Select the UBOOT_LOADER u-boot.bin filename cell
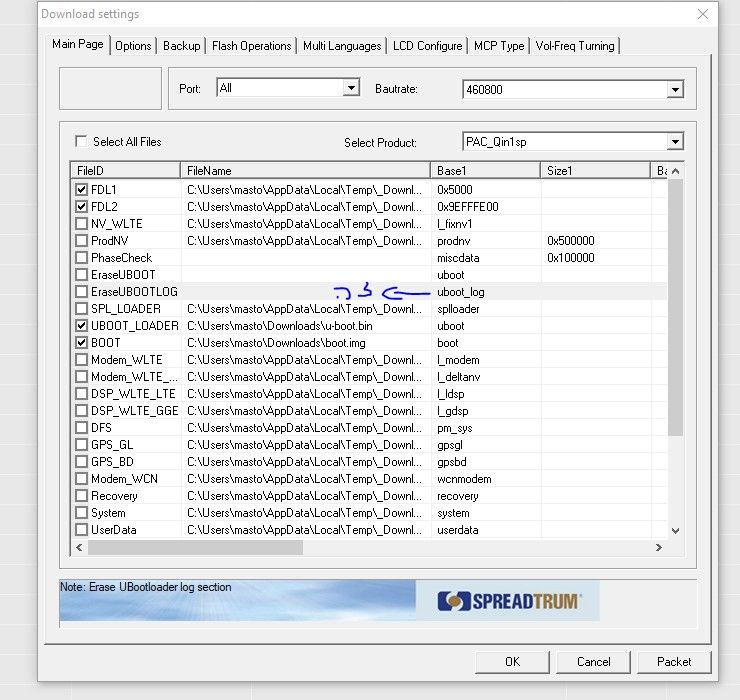Screen dimensions: 740x700 306,326
